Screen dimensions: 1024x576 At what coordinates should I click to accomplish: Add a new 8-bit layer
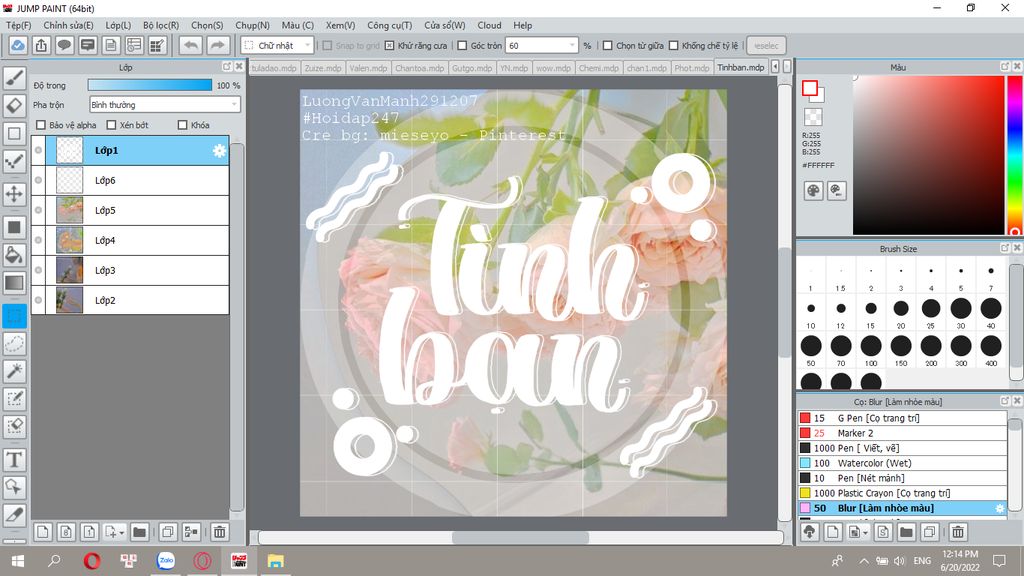pyautogui.click(x=66, y=532)
